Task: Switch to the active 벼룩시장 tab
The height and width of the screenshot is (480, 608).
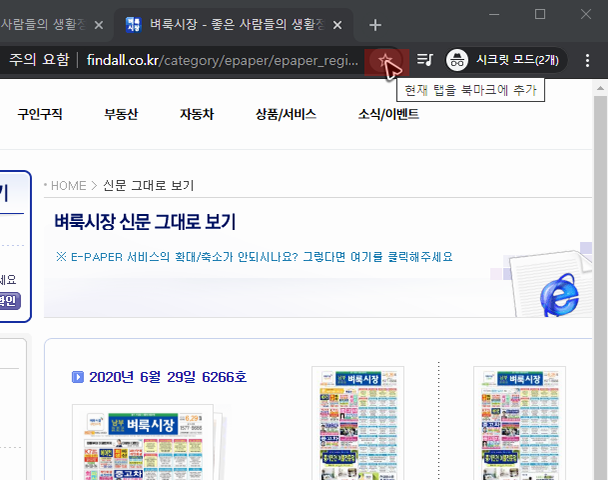Action: click(234, 25)
